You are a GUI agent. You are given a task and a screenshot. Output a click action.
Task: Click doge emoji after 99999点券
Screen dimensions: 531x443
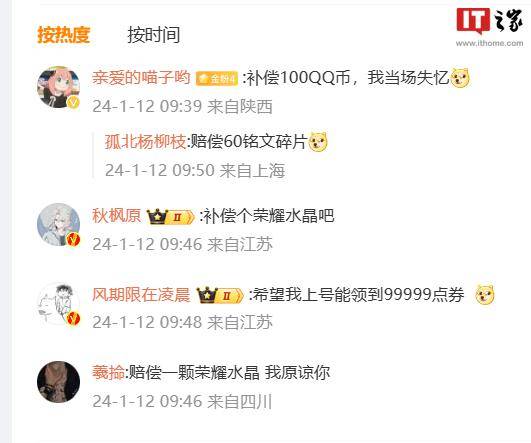click(x=485, y=294)
